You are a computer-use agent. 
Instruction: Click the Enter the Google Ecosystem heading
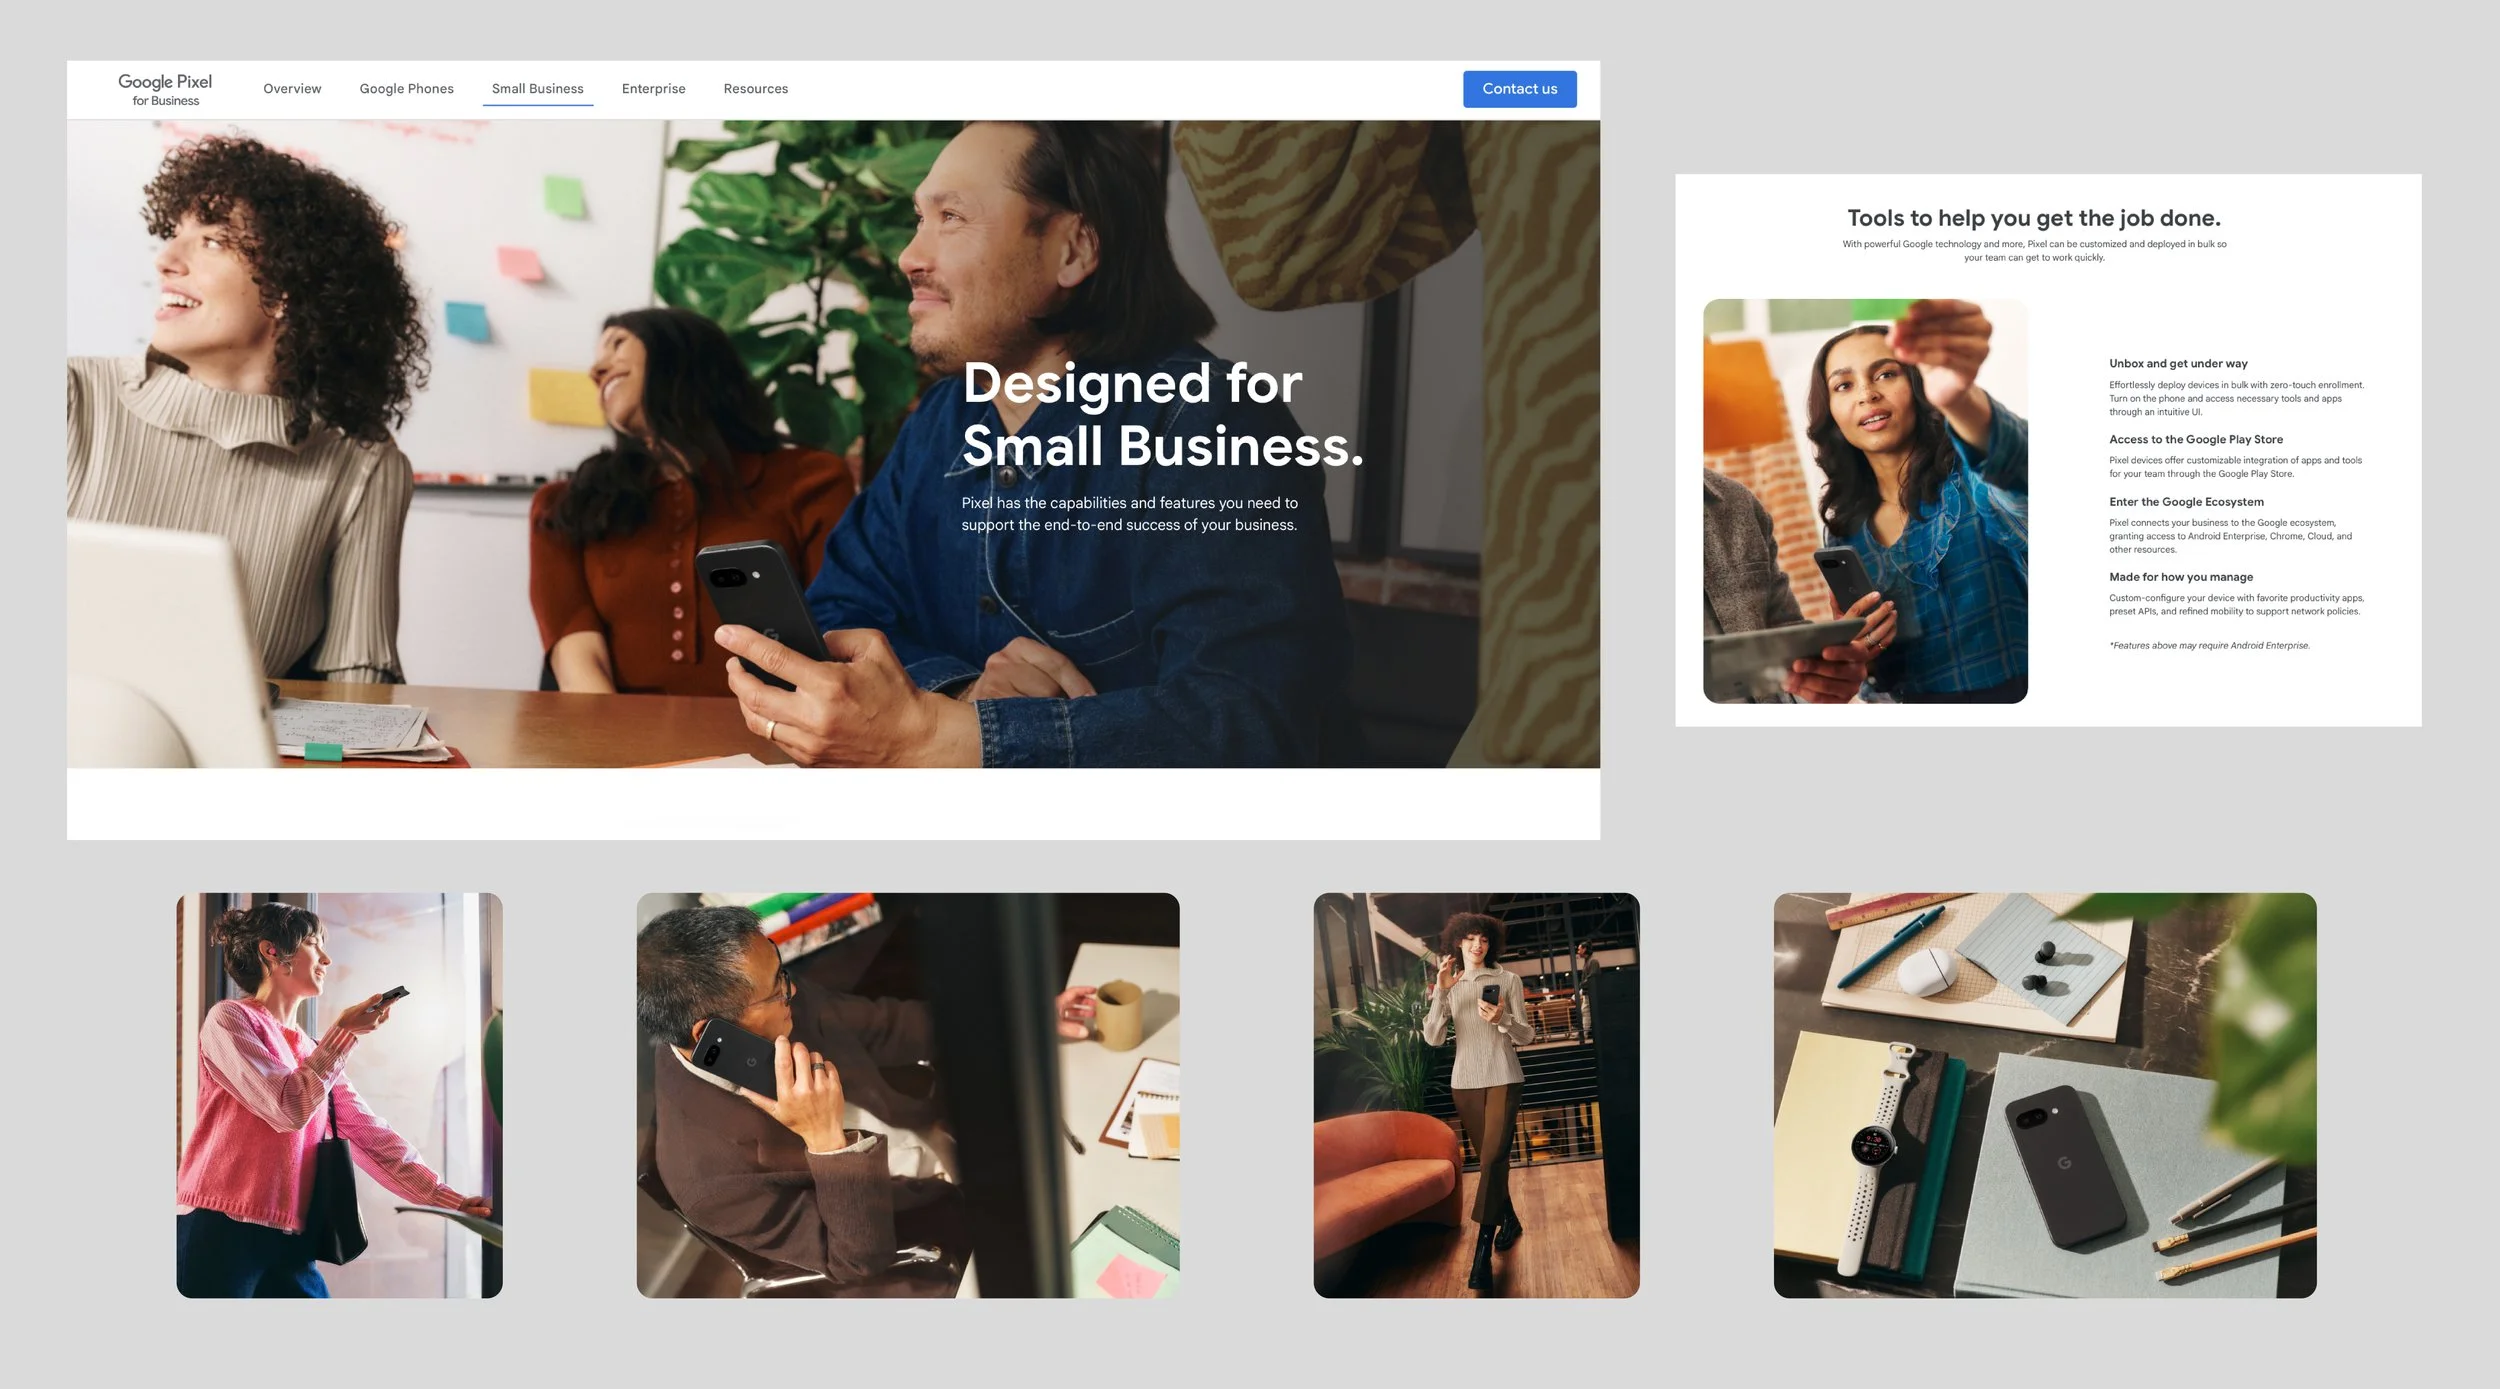2186,501
